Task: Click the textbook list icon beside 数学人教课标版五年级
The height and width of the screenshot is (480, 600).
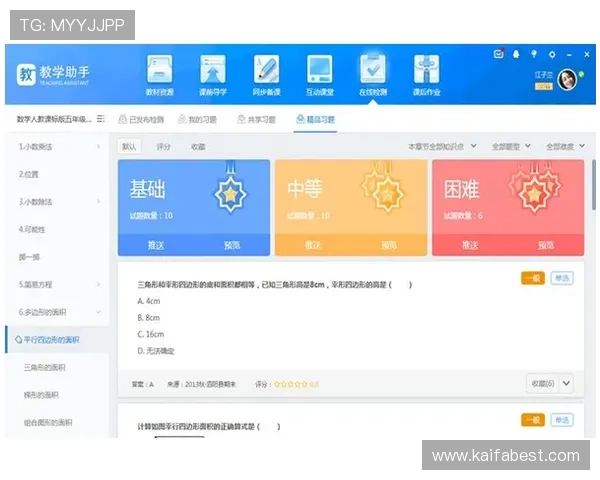Action: (x=100, y=119)
